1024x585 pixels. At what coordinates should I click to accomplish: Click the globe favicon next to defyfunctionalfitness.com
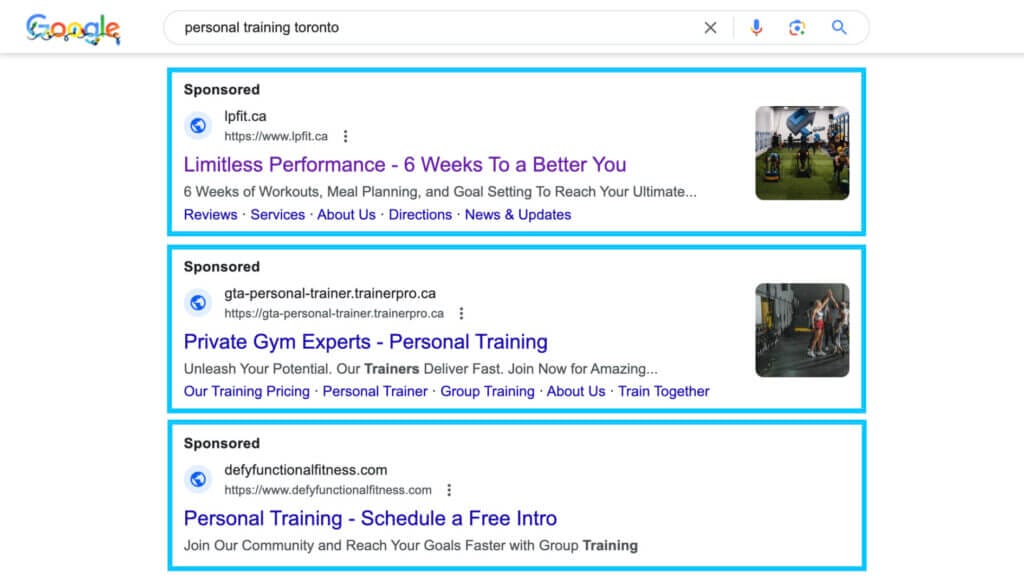pos(198,479)
